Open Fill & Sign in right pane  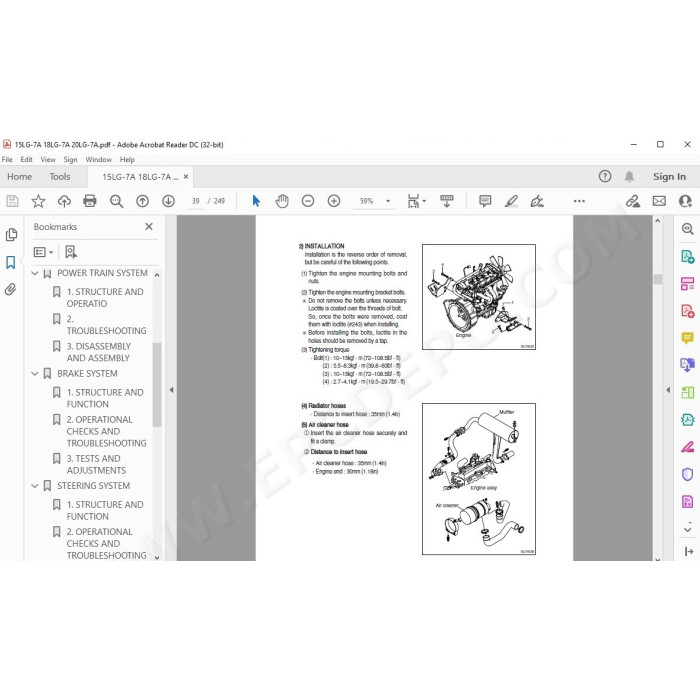click(x=688, y=446)
